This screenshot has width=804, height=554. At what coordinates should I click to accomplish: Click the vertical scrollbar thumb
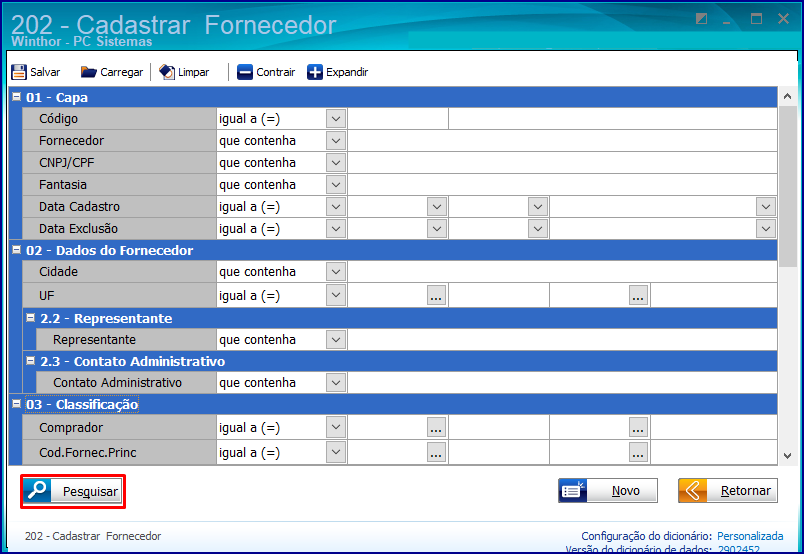click(x=788, y=187)
